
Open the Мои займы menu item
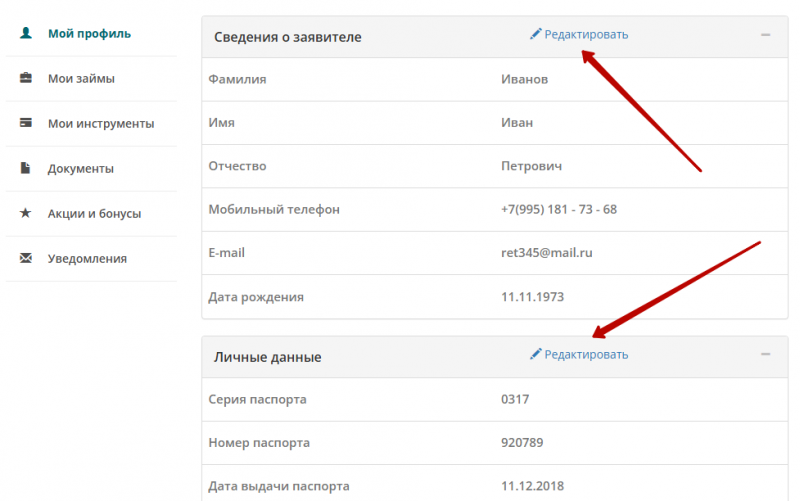click(x=81, y=79)
